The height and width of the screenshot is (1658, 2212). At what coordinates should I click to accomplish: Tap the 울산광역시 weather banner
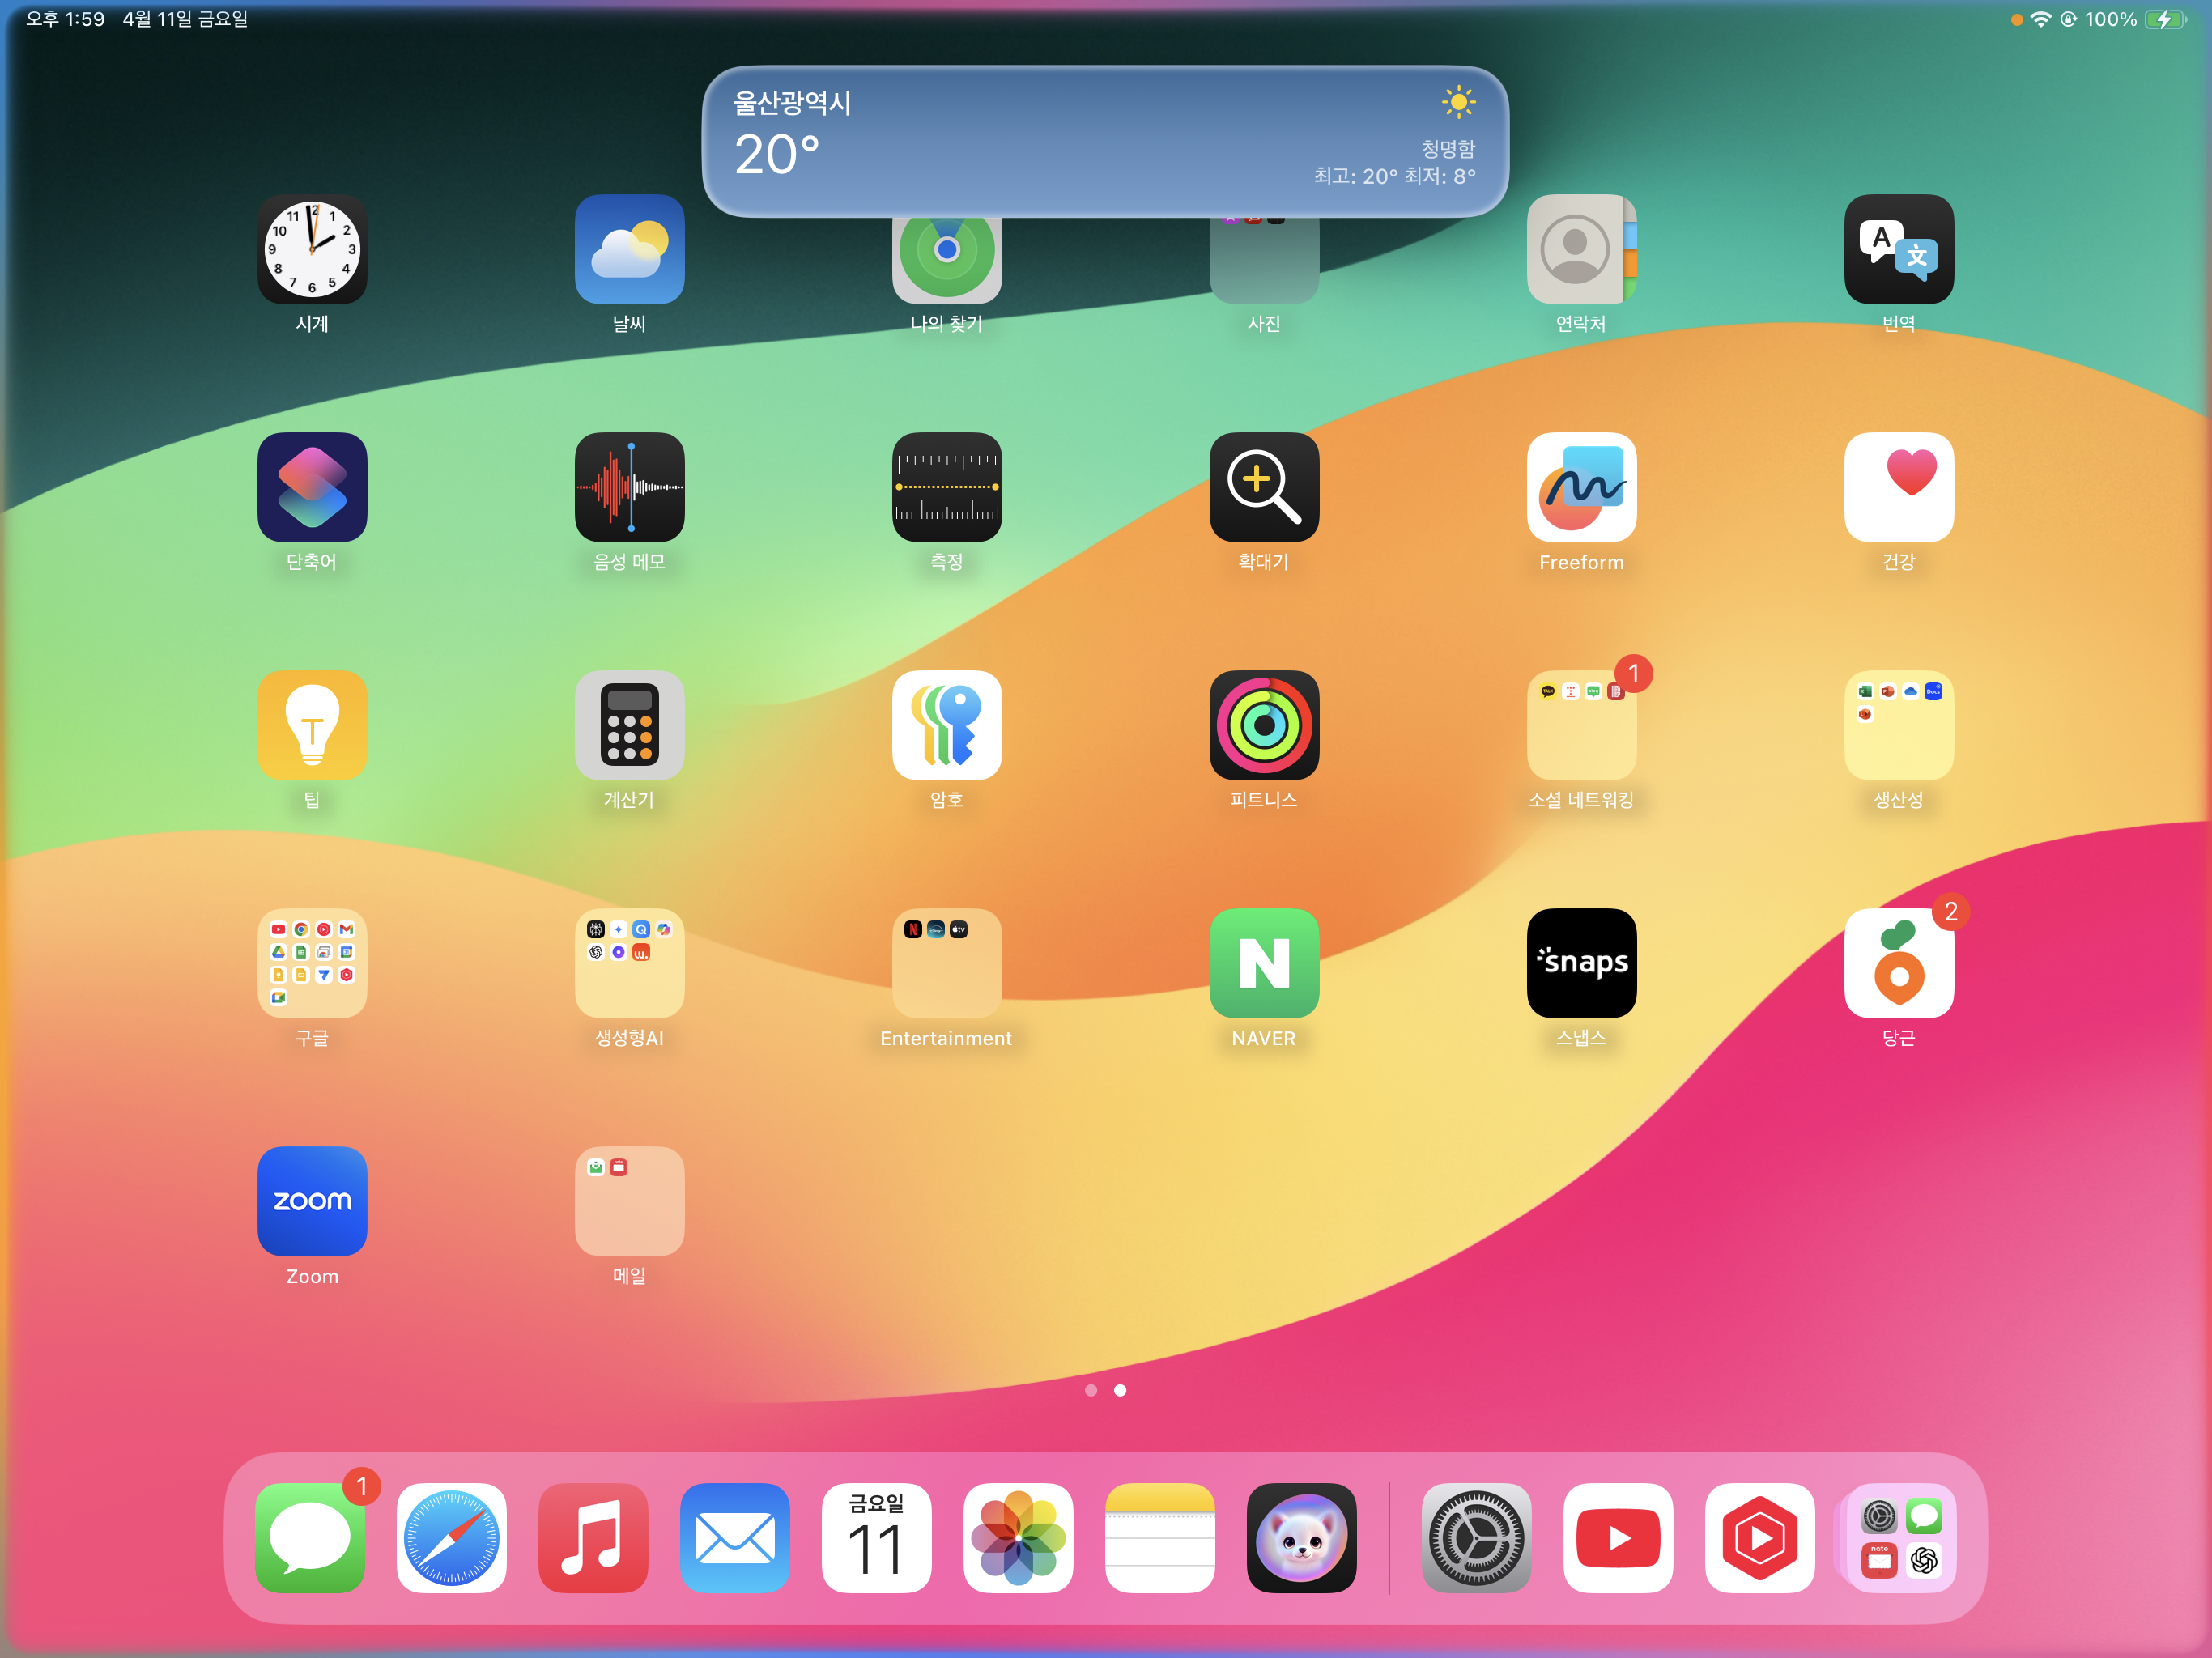1105,141
